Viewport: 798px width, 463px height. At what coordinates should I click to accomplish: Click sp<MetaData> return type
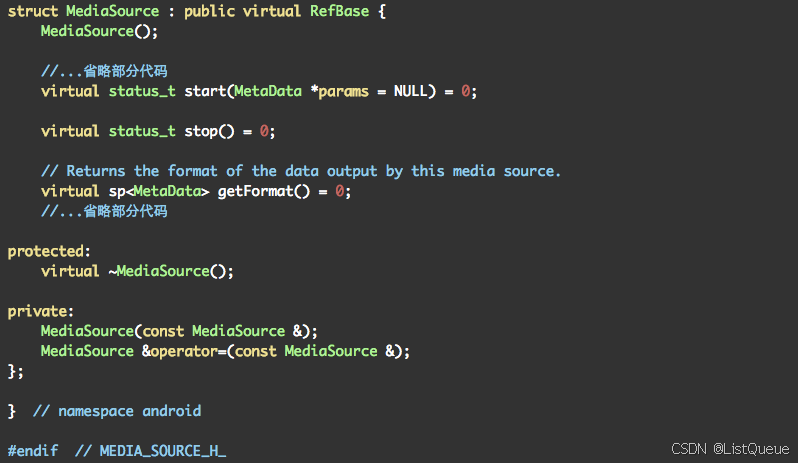click(x=159, y=191)
